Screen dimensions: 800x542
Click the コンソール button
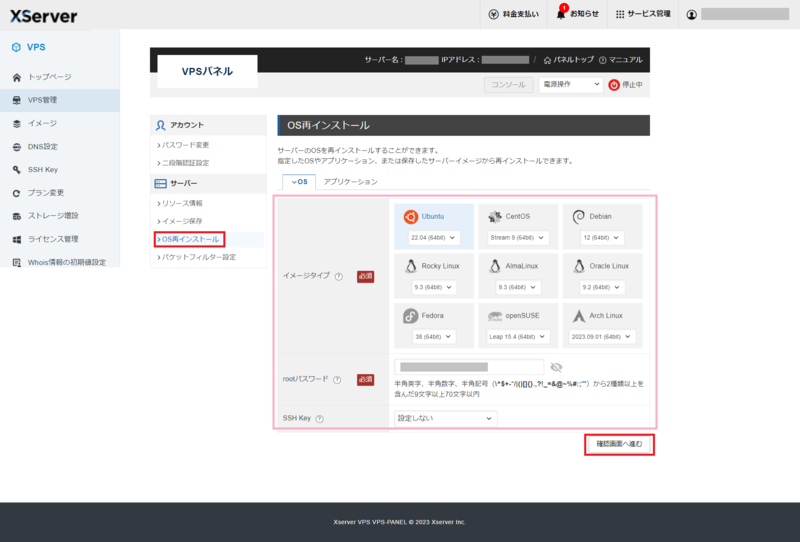(x=508, y=85)
